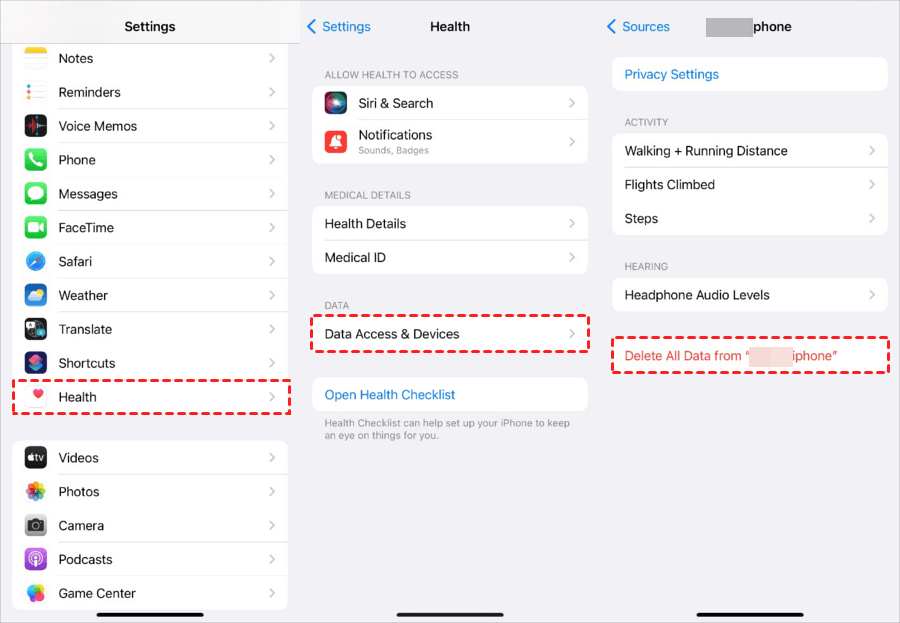Tap the red Notifications bell icon

(336, 142)
